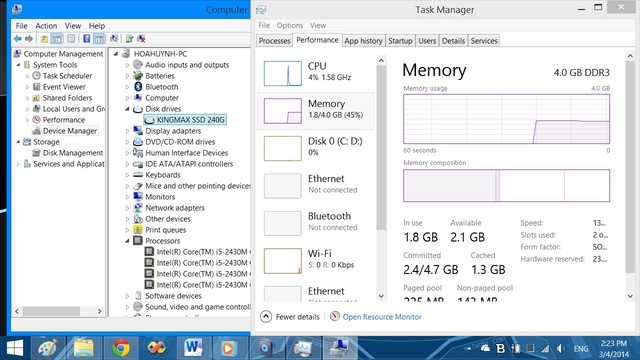Switch to the Processes tab

tap(274, 41)
